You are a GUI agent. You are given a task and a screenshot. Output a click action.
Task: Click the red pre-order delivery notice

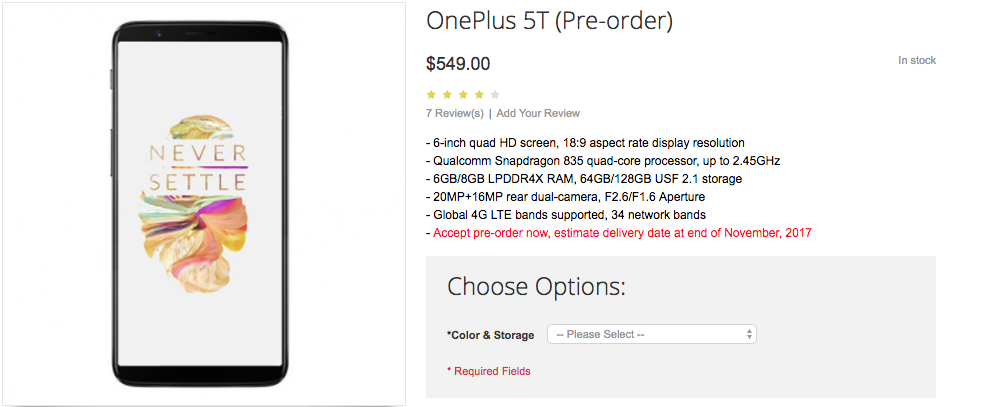click(x=618, y=233)
